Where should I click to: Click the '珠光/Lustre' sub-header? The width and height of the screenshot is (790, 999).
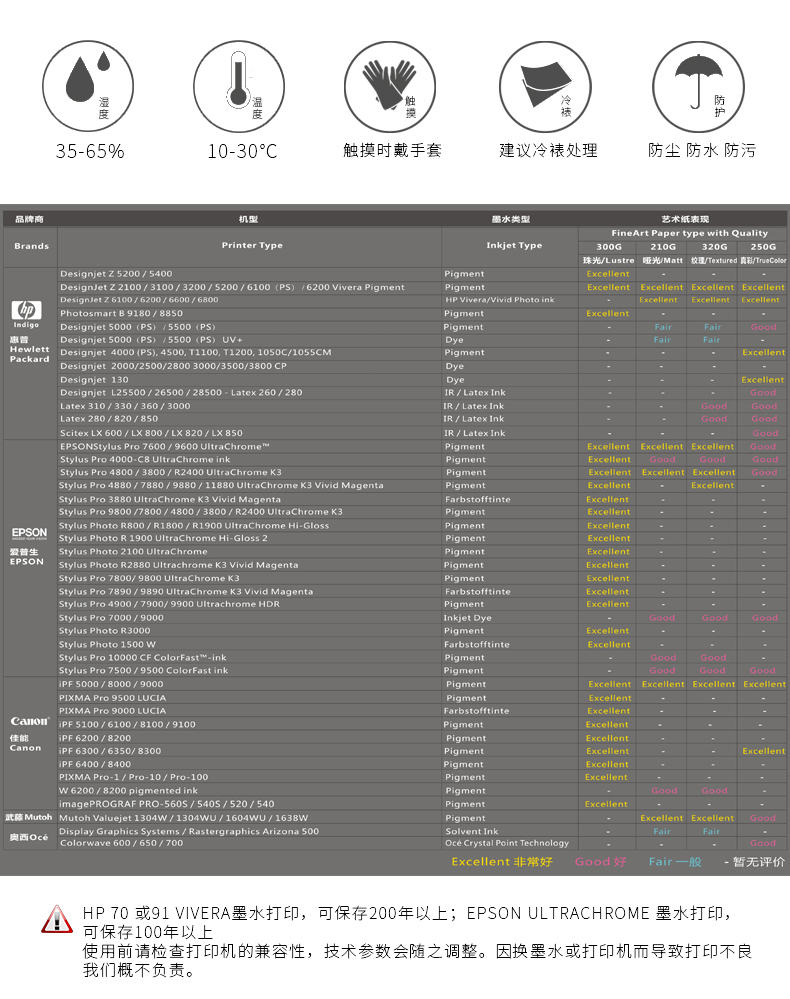[x=608, y=261]
